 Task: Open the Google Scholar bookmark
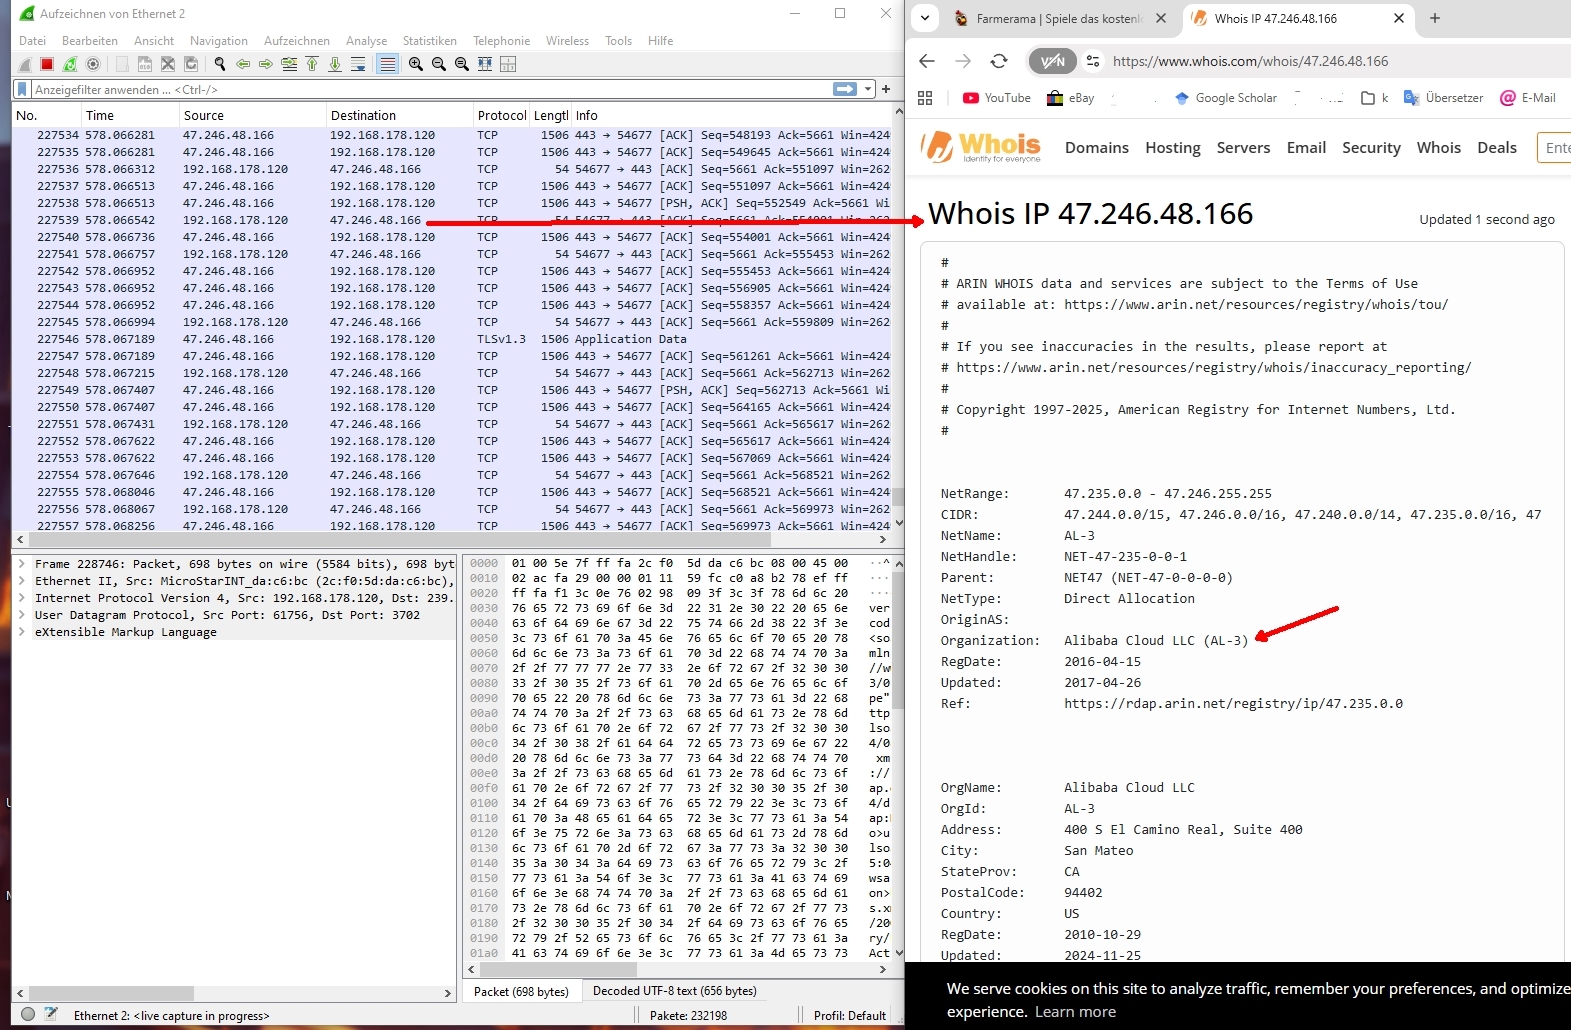tap(1226, 98)
